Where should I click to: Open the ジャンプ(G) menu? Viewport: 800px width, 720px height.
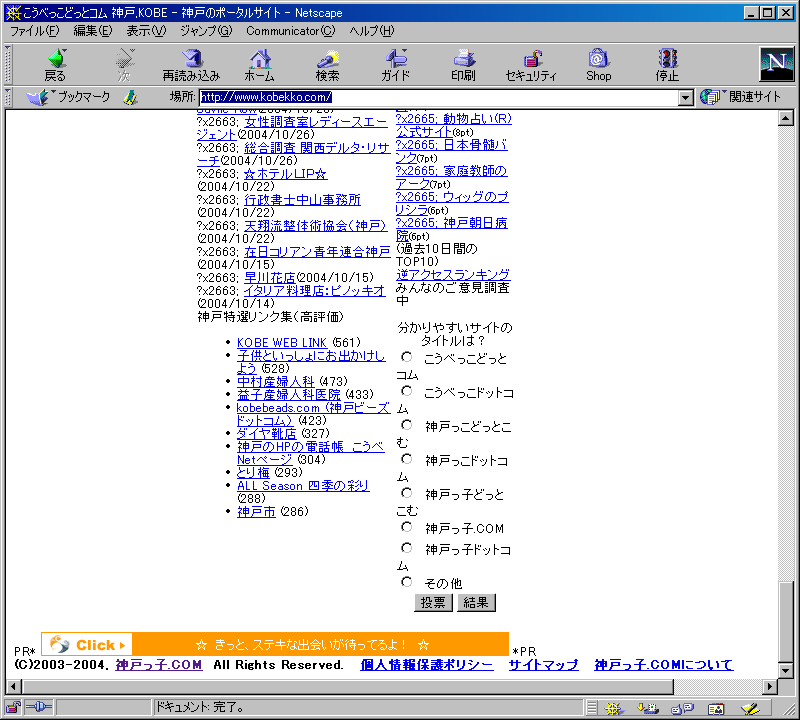coord(206,31)
